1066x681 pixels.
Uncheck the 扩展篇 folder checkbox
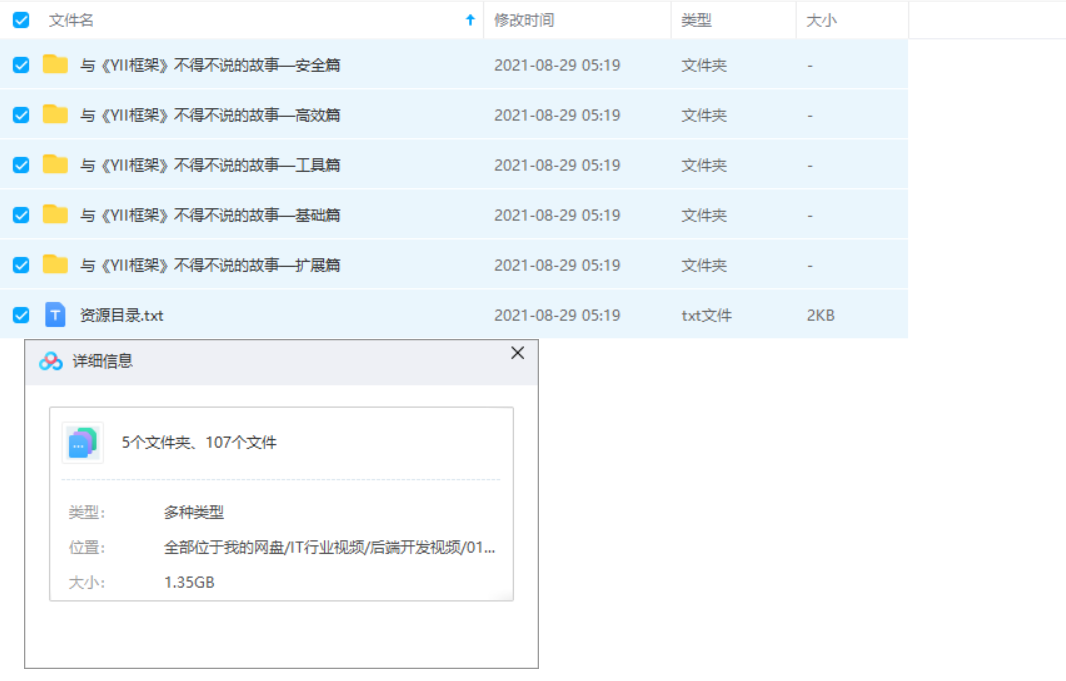[21, 265]
